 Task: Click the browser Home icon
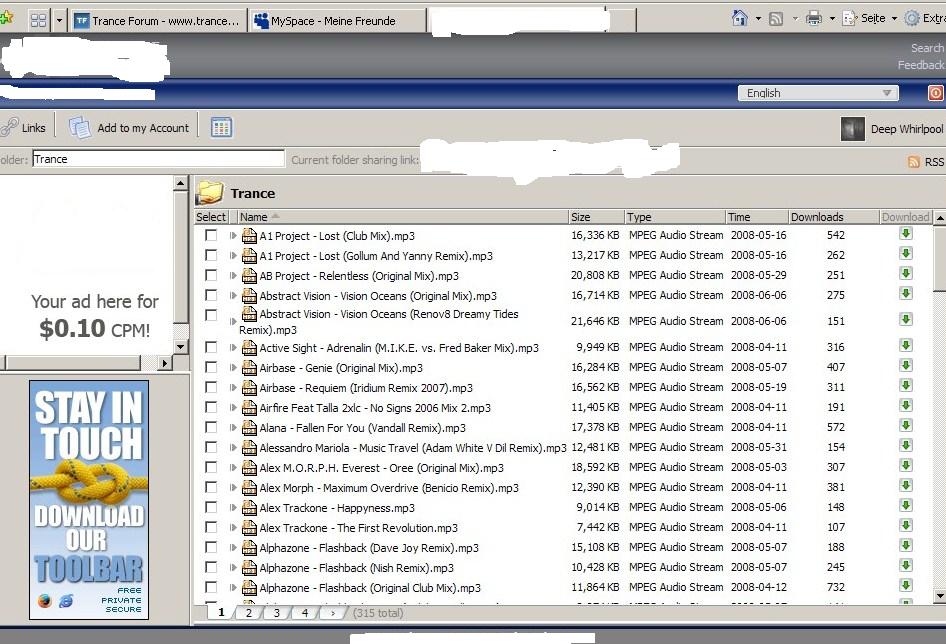coord(740,18)
